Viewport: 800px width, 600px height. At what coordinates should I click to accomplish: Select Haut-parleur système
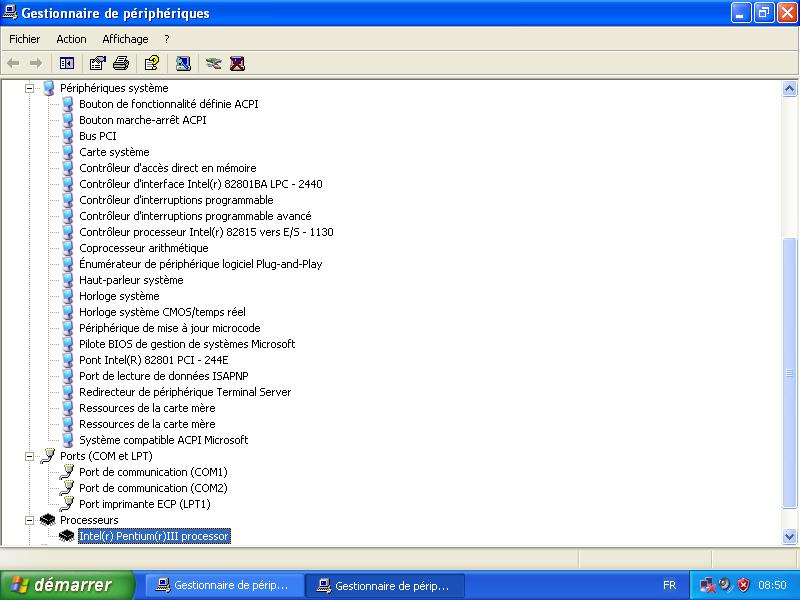[x=131, y=280]
